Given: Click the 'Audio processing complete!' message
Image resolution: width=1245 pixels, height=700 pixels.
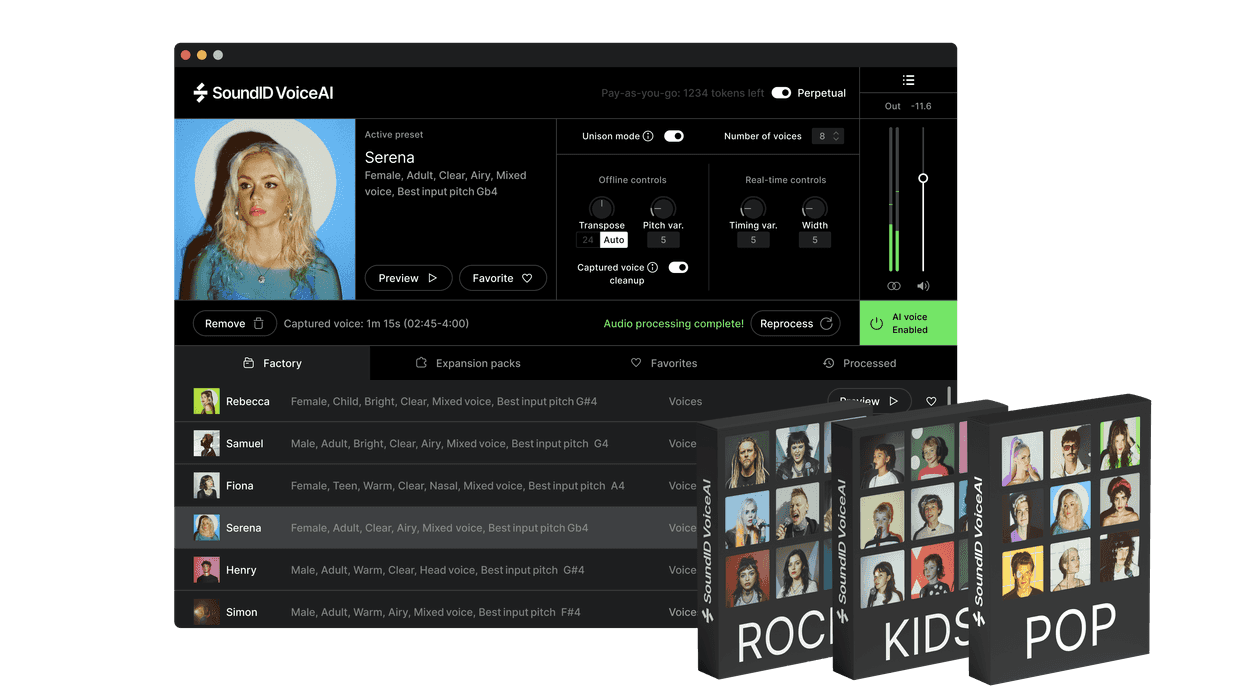Looking at the screenshot, I should [x=674, y=324].
